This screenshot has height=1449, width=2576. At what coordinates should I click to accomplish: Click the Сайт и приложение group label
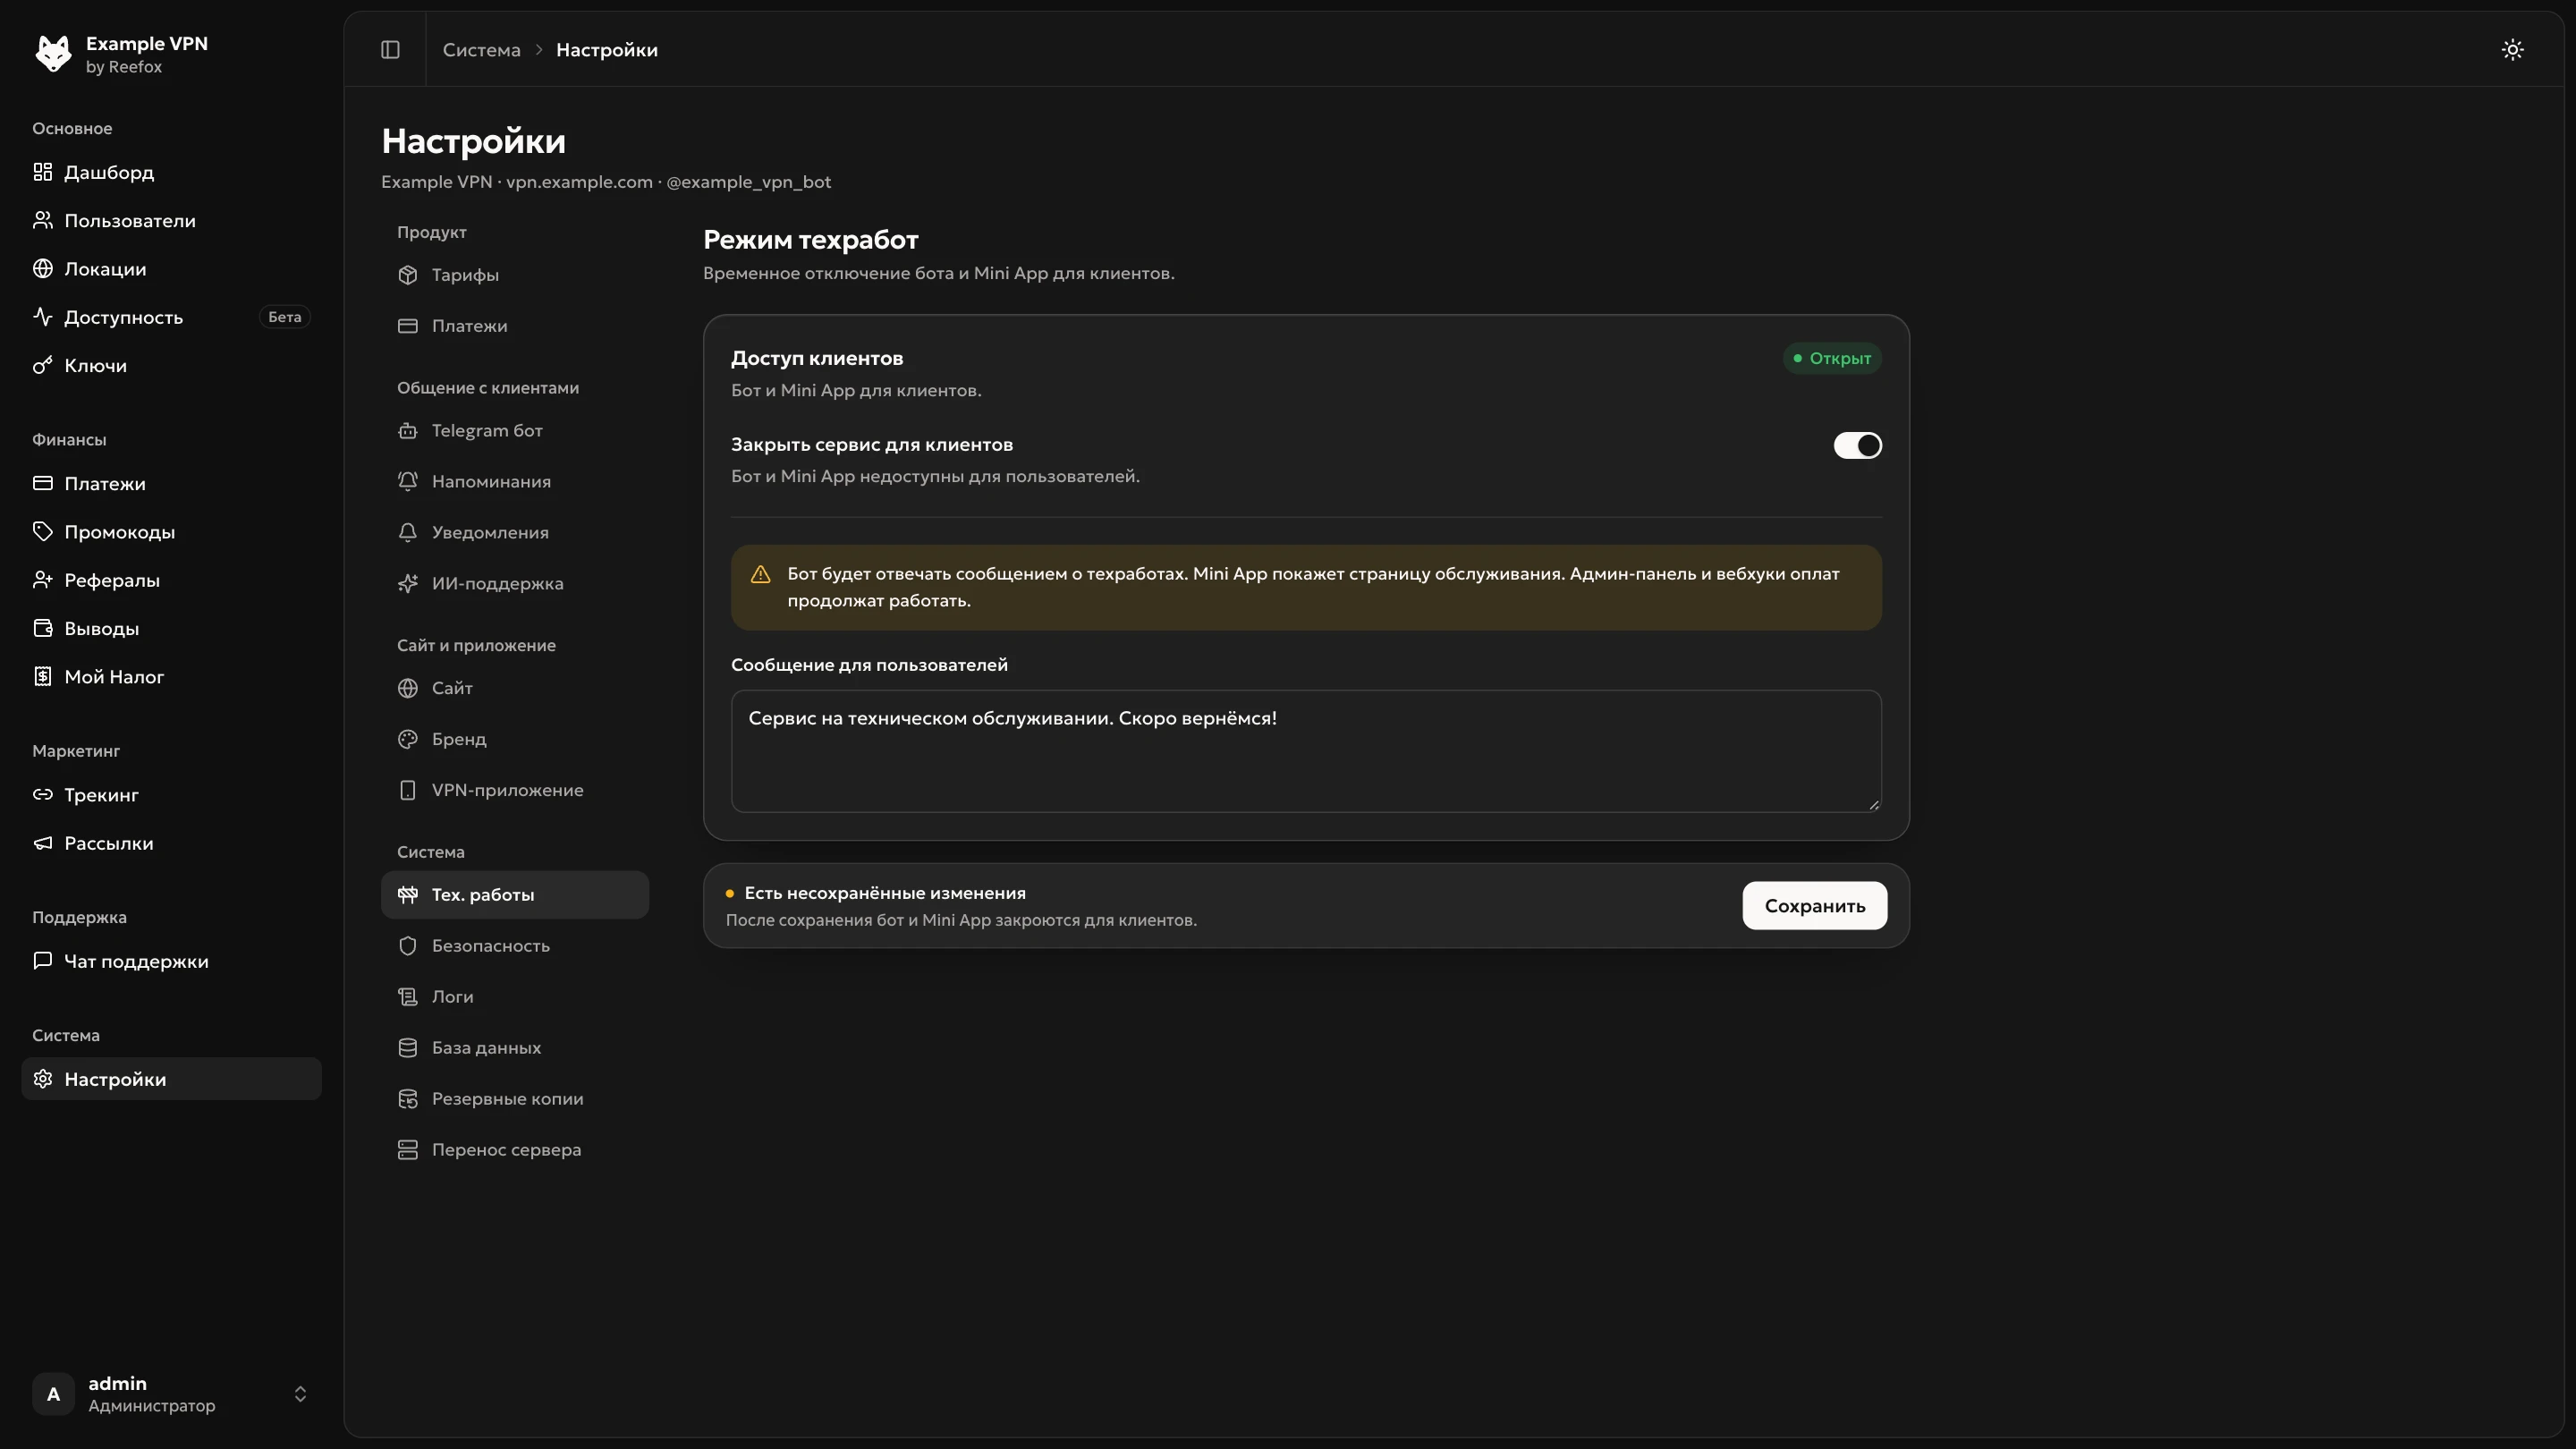click(476, 645)
